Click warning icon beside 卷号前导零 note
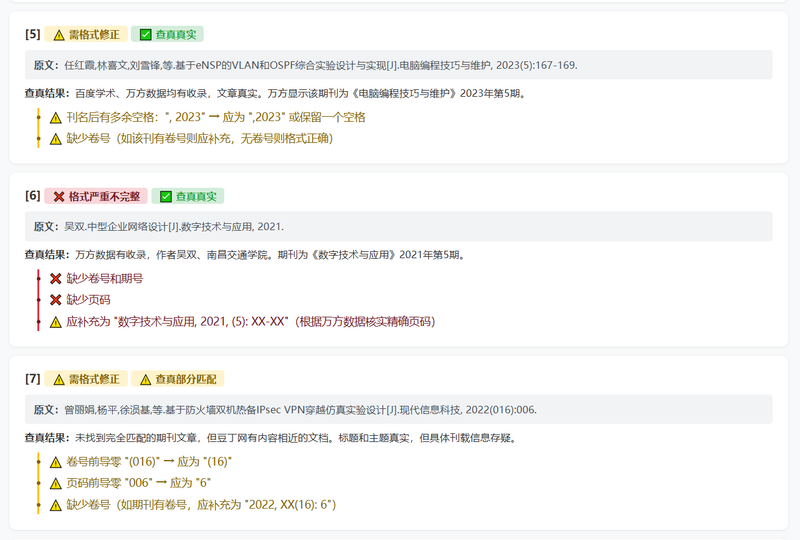This screenshot has height=540, width=800. (x=56, y=462)
